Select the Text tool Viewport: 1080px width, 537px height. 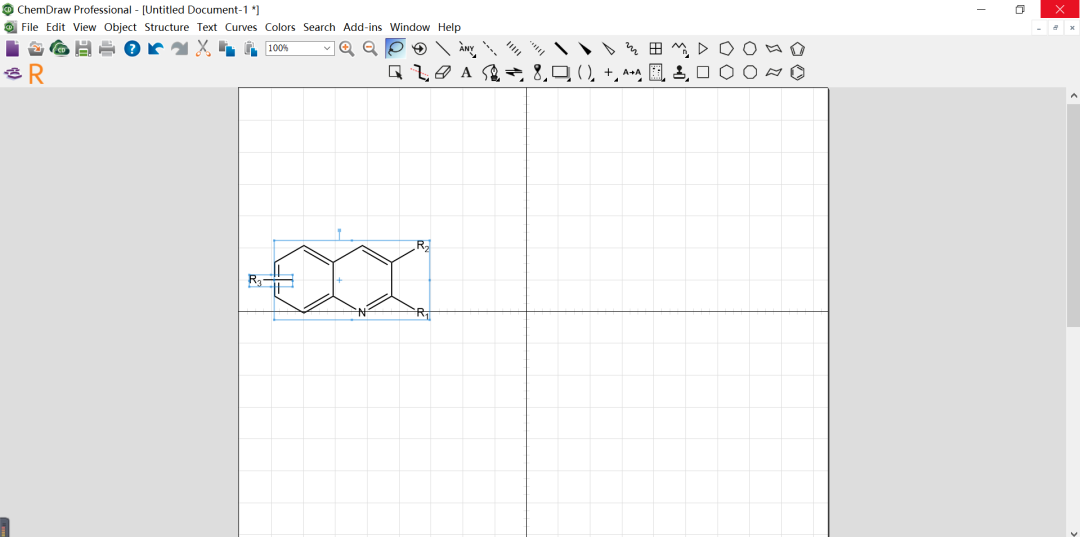coord(466,72)
